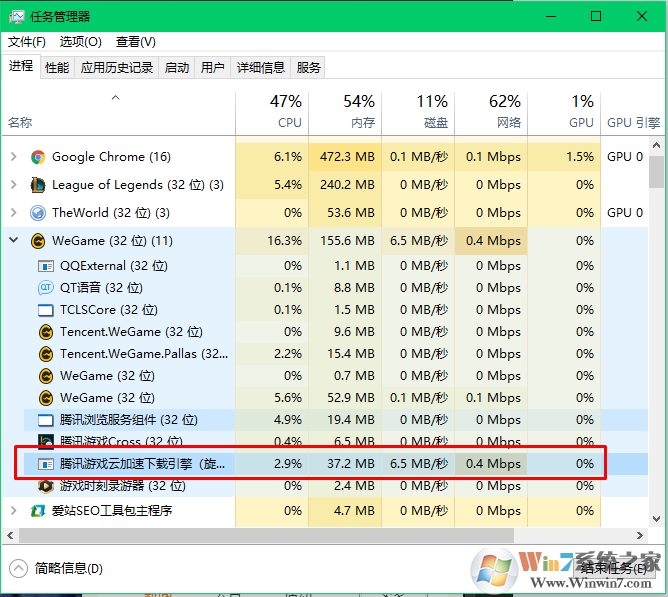Switch to the 用户 tab
Image resolution: width=668 pixels, height=597 pixels.
(x=213, y=67)
